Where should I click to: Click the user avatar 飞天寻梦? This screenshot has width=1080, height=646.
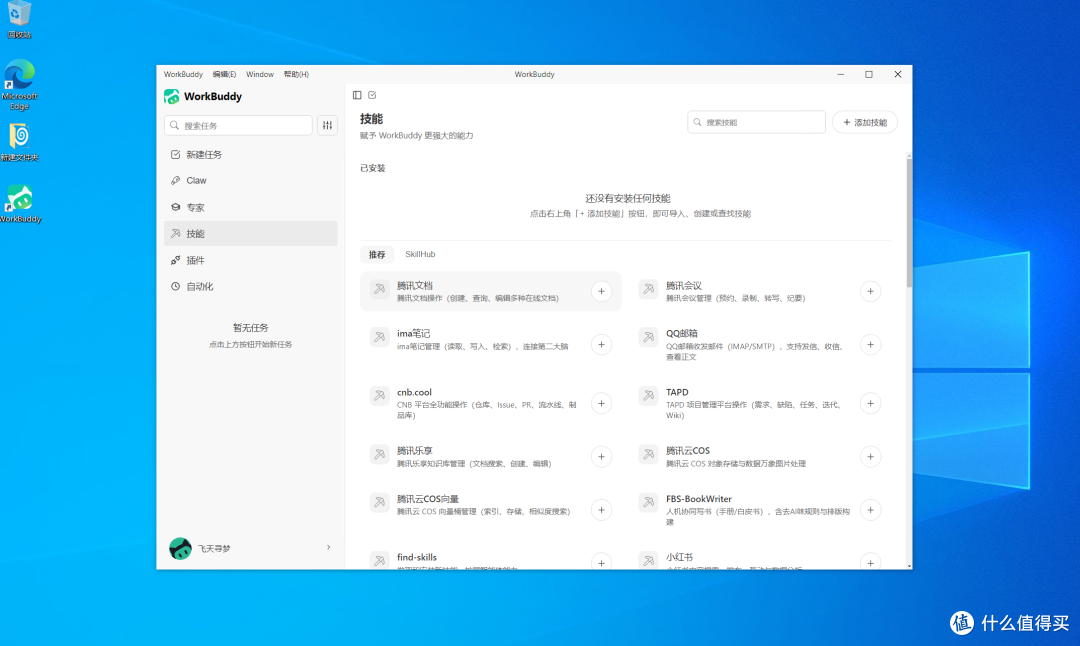point(180,548)
